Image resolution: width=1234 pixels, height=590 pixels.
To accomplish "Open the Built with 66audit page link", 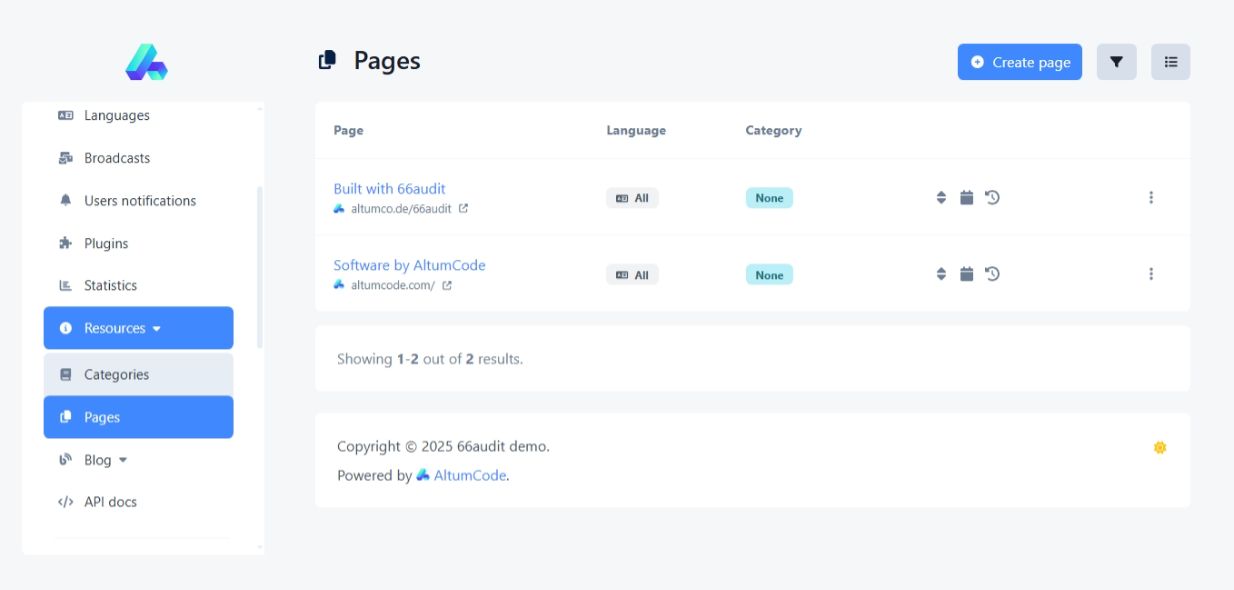I will click(x=389, y=189).
